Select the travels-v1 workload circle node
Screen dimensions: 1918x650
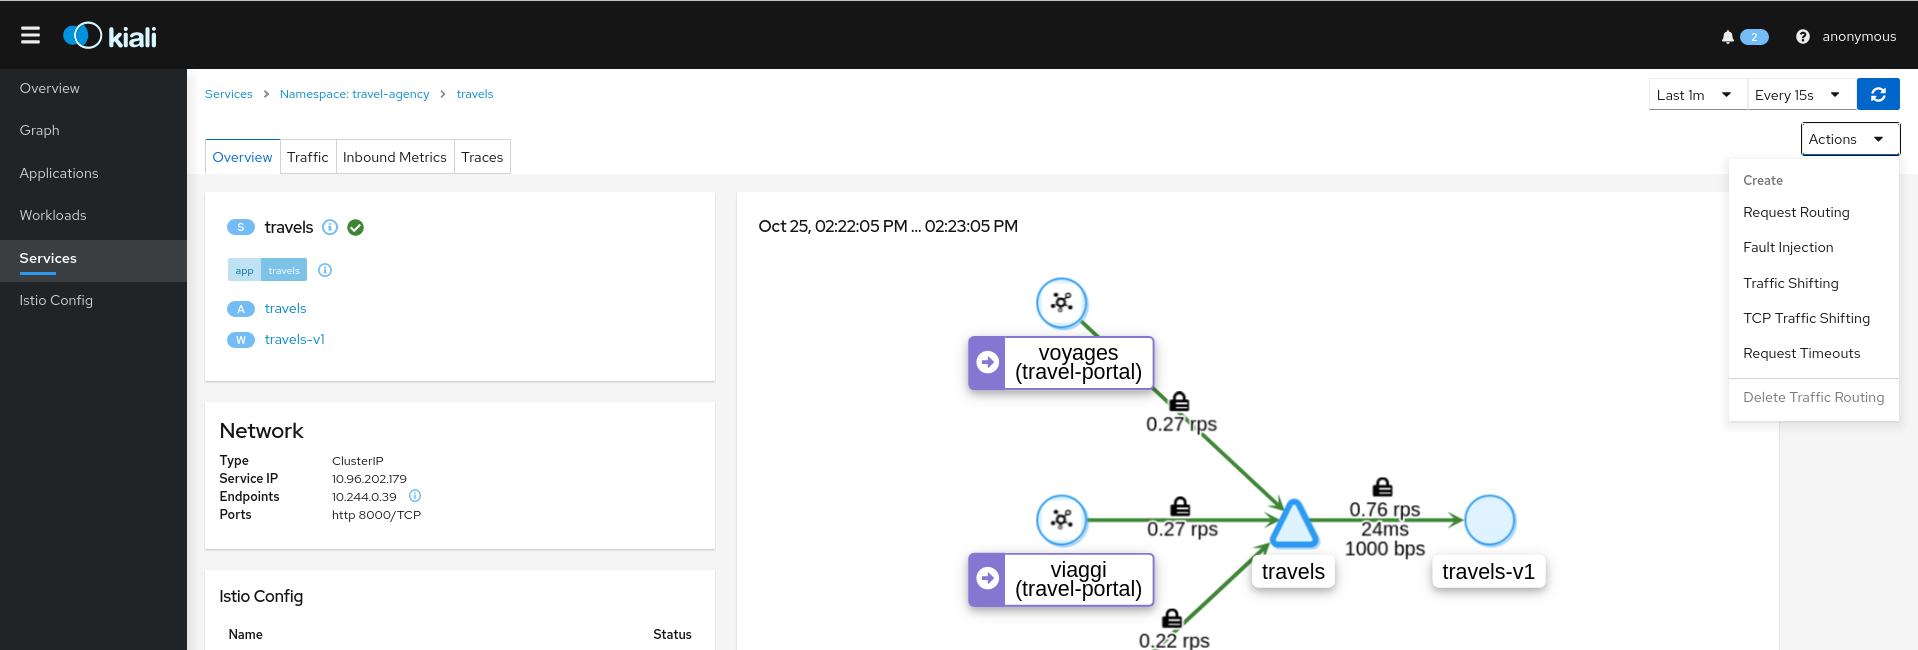(x=1489, y=521)
